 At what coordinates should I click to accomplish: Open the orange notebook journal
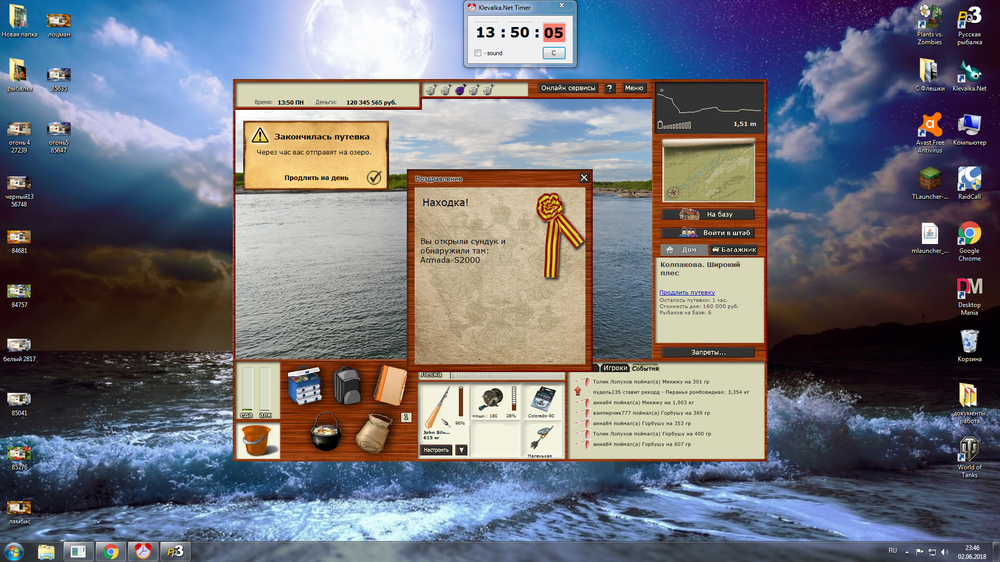391,384
